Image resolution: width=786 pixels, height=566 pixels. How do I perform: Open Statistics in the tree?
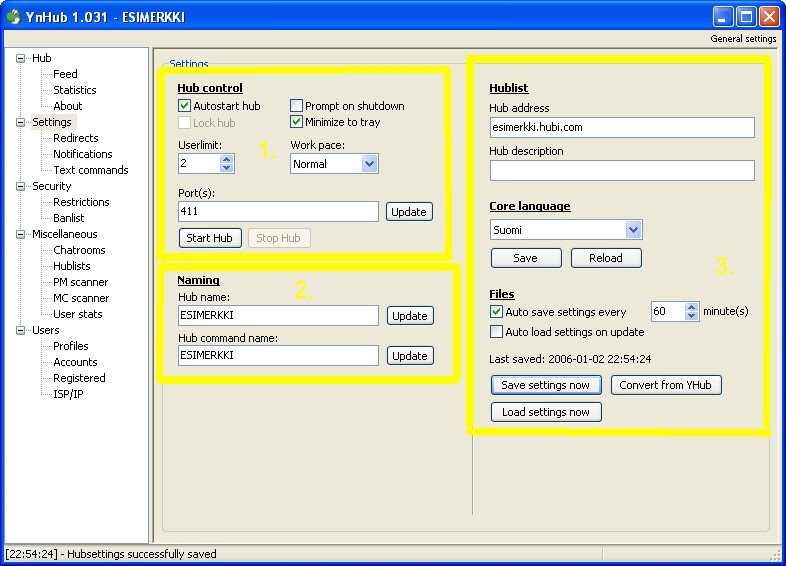click(75, 90)
